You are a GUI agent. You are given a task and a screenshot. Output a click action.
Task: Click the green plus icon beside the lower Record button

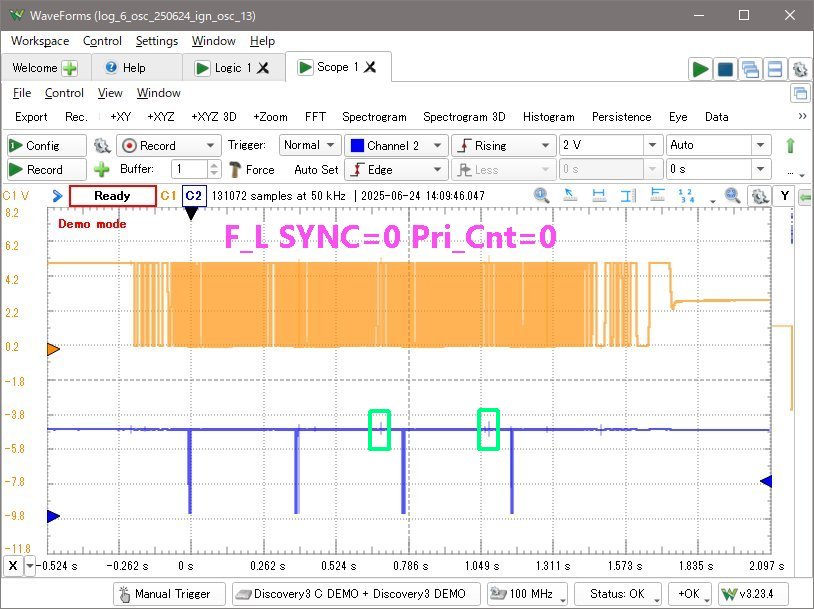click(x=102, y=169)
